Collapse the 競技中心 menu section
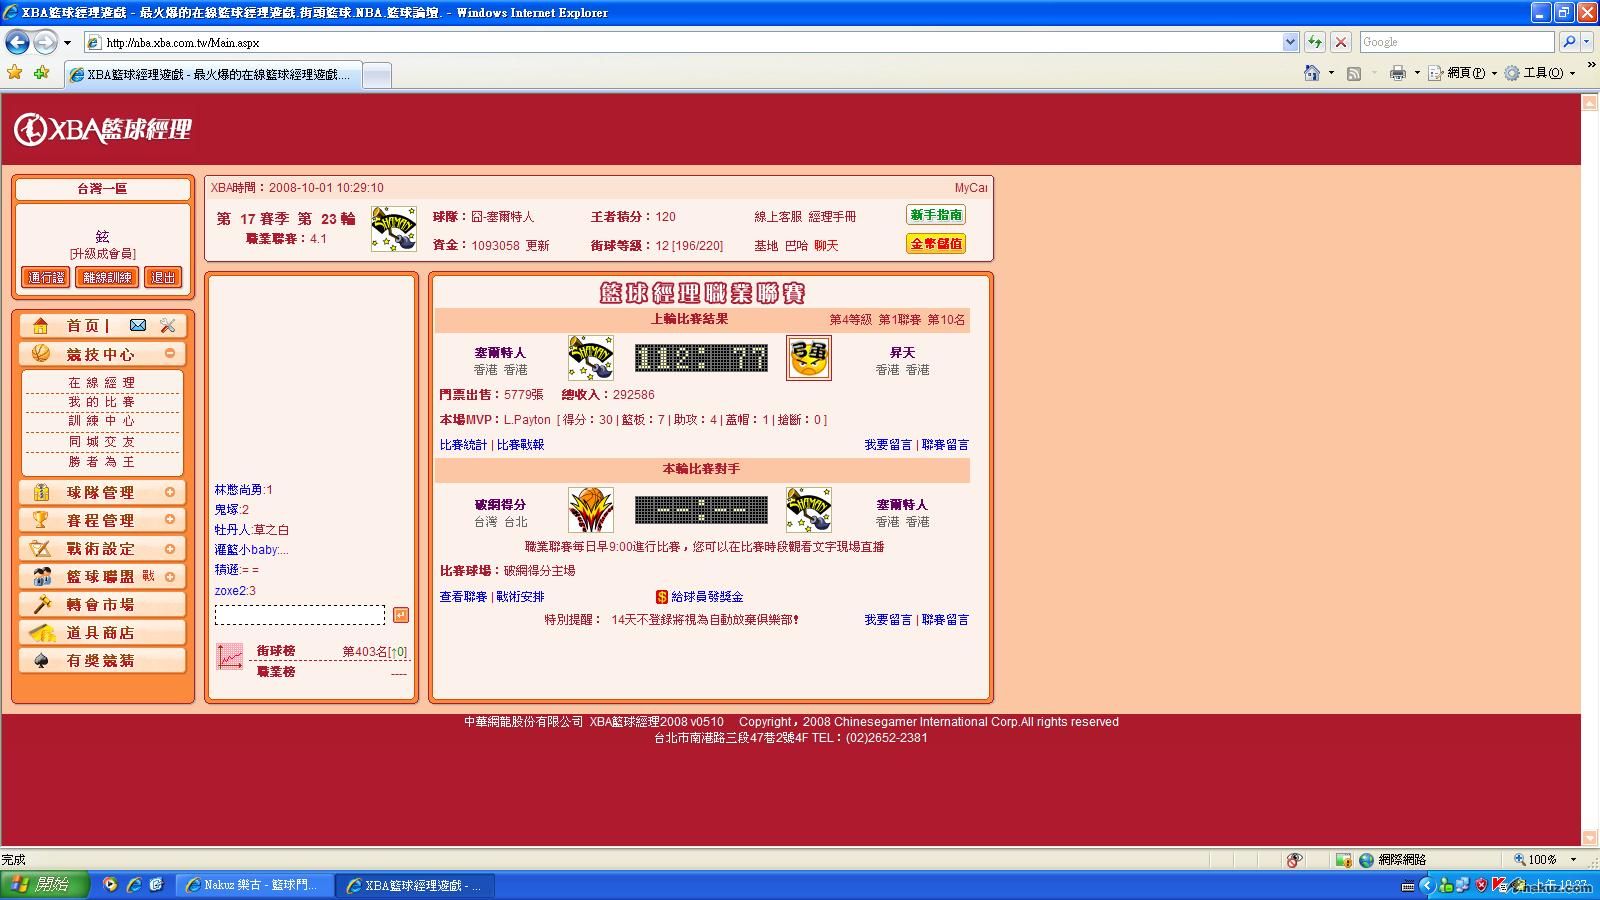The height and width of the screenshot is (900, 1600). pos(170,353)
